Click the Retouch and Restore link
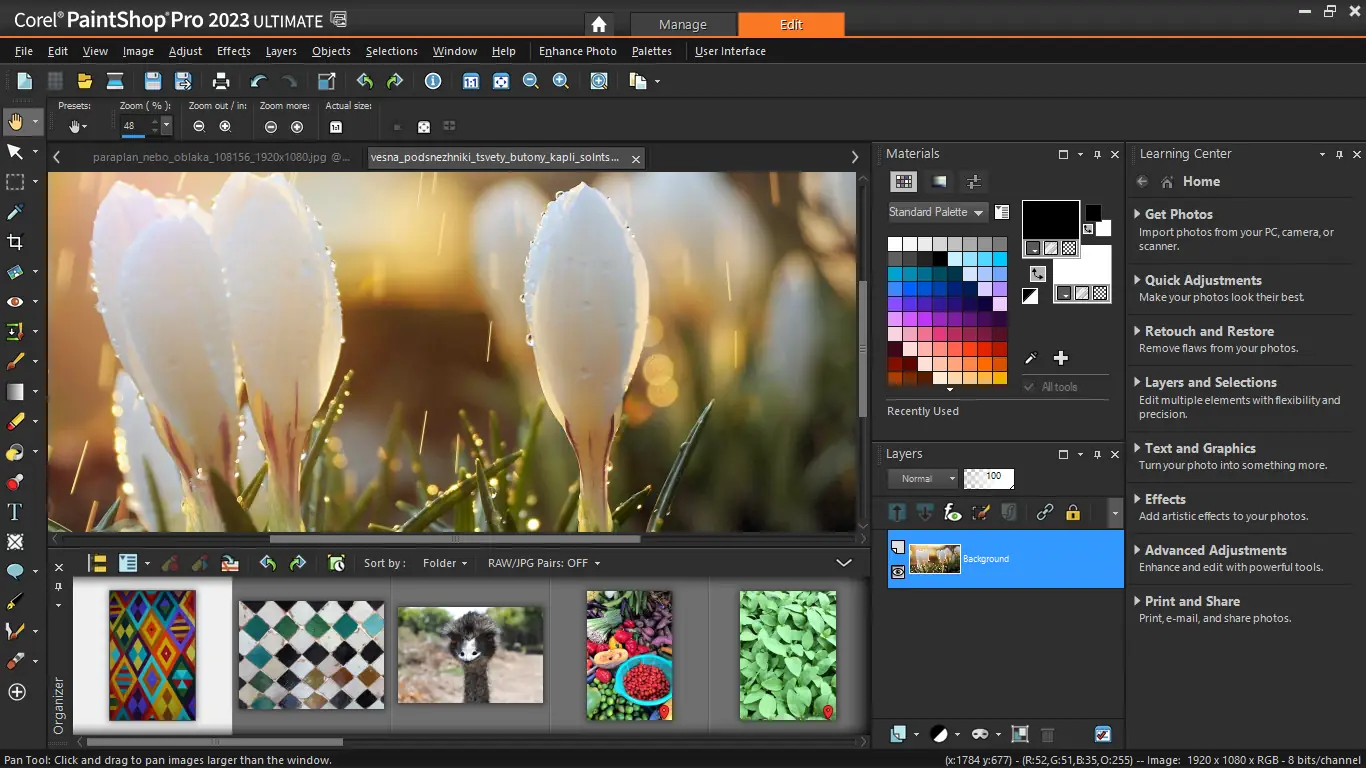 (1210, 331)
